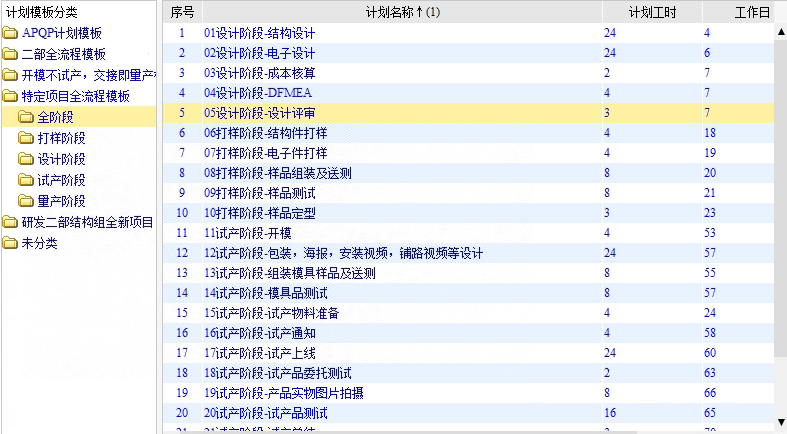Viewport: 787px width, 434px height.
Task: Click folder icon beside 特定项目全流程模板
Action: click(x=10, y=96)
